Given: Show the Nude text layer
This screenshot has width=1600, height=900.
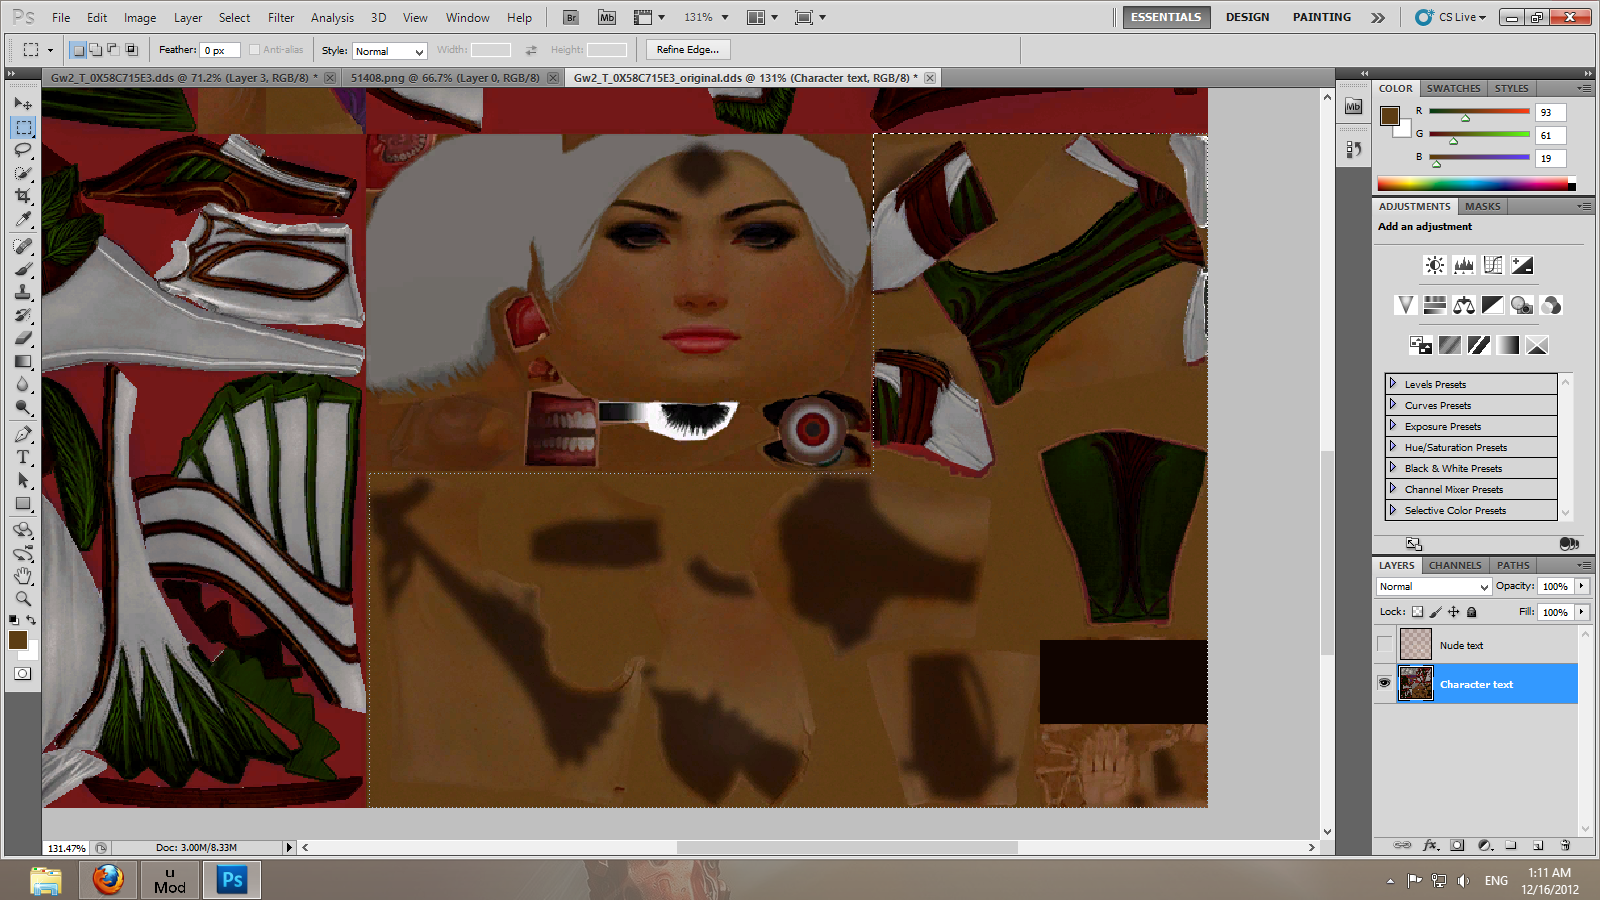Looking at the screenshot, I should click(x=1384, y=644).
